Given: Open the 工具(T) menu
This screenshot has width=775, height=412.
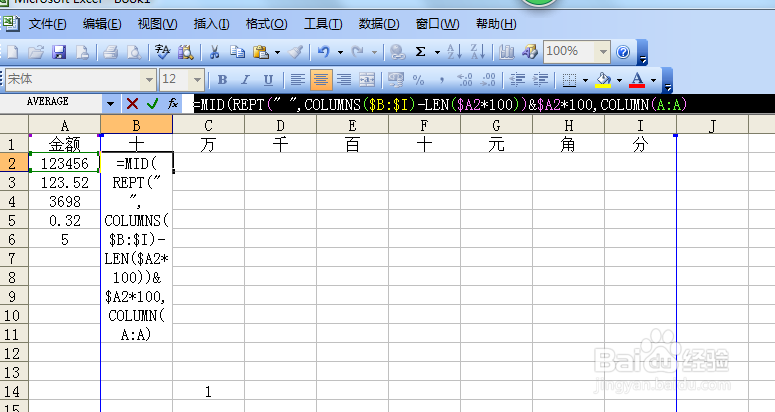Looking at the screenshot, I should pos(323,24).
